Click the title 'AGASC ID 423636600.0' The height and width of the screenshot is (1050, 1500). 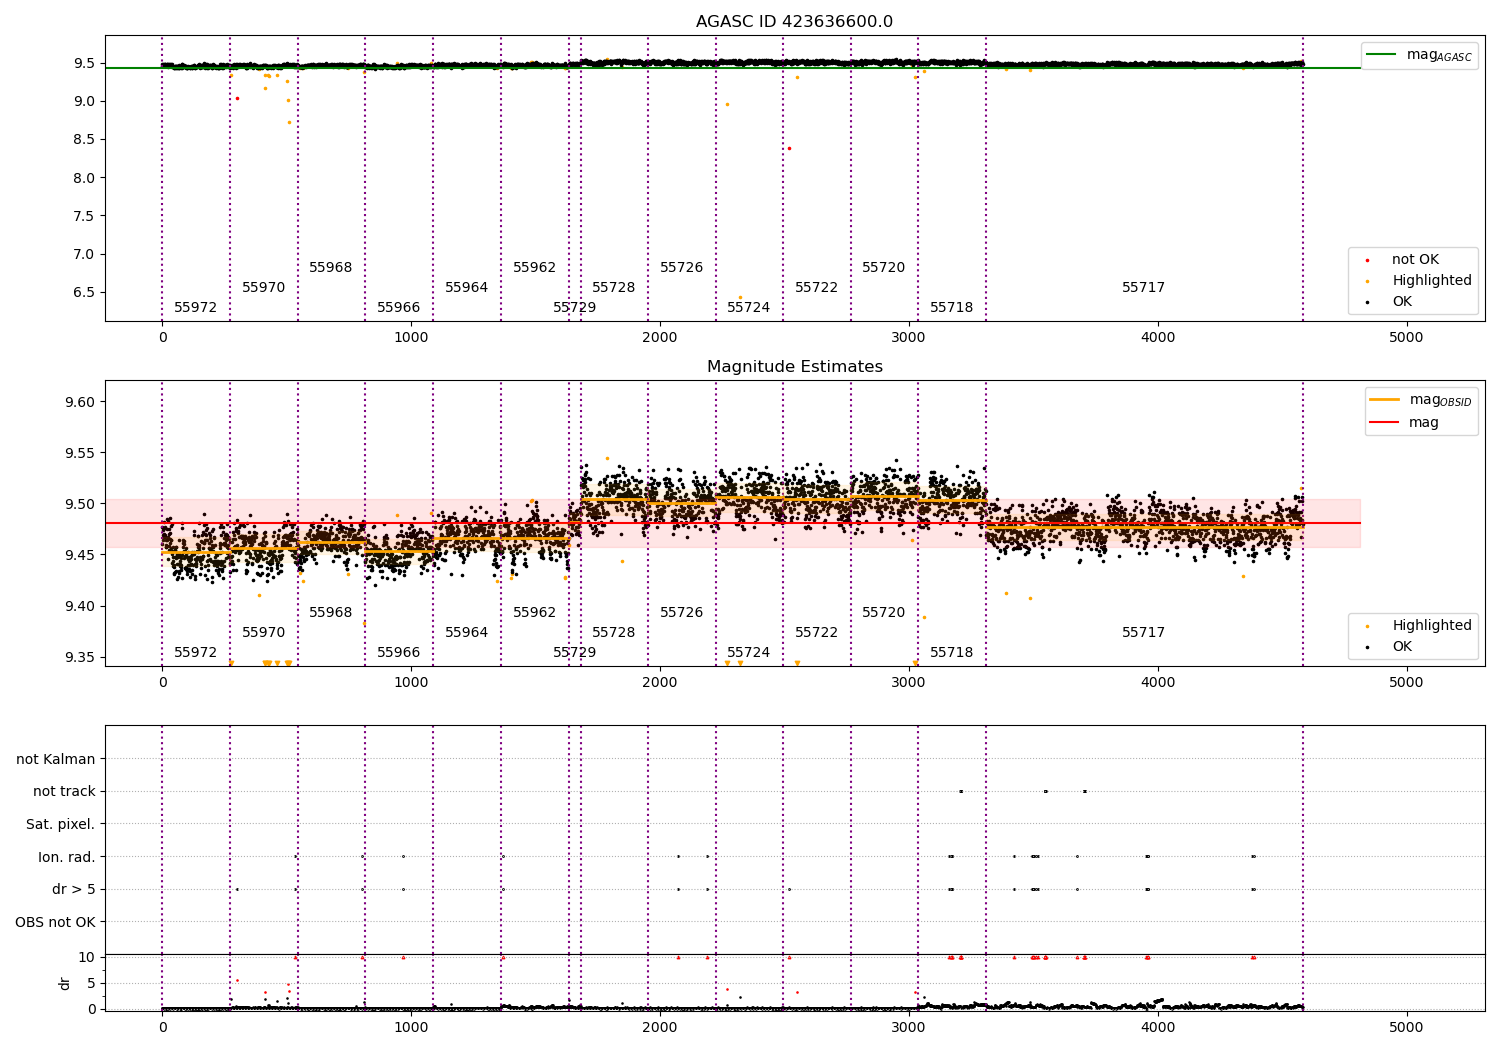[x=794, y=22]
